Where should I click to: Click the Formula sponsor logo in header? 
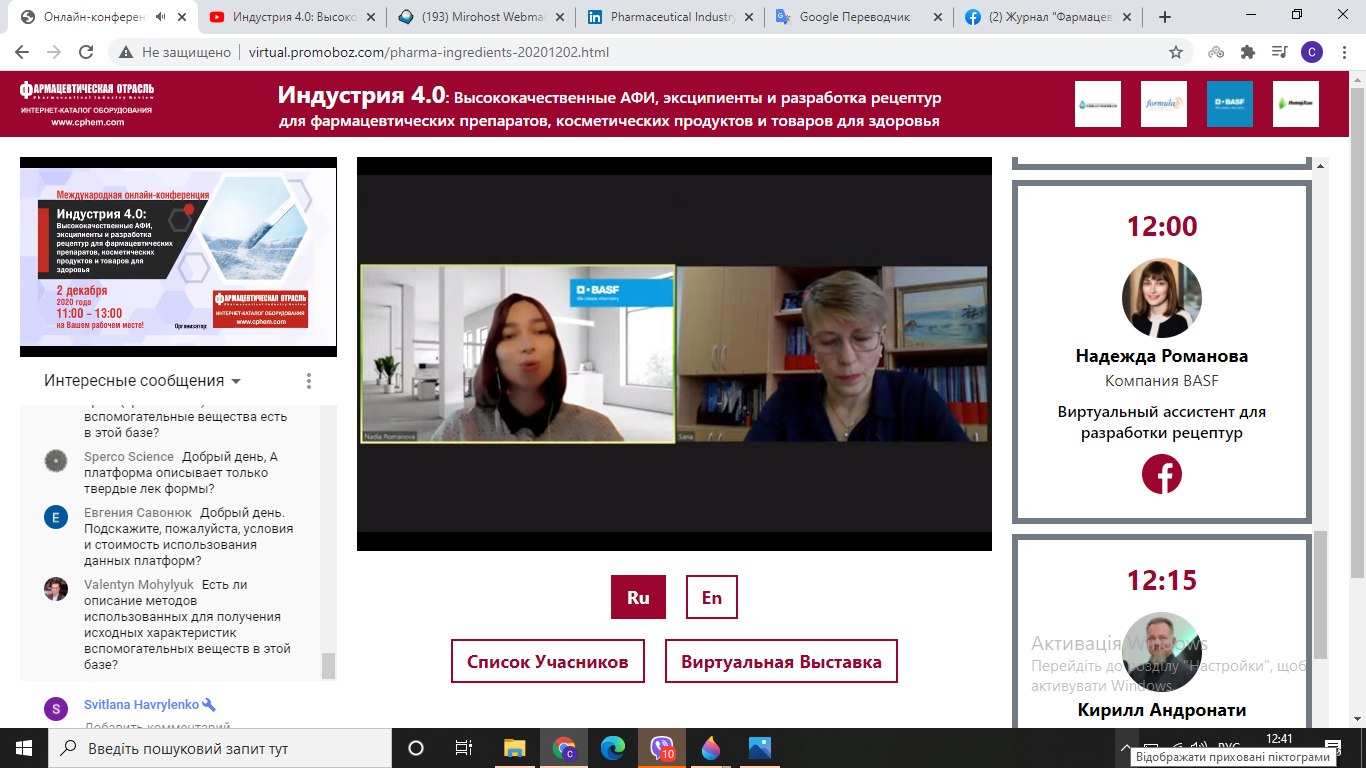[x=1163, y=104]
